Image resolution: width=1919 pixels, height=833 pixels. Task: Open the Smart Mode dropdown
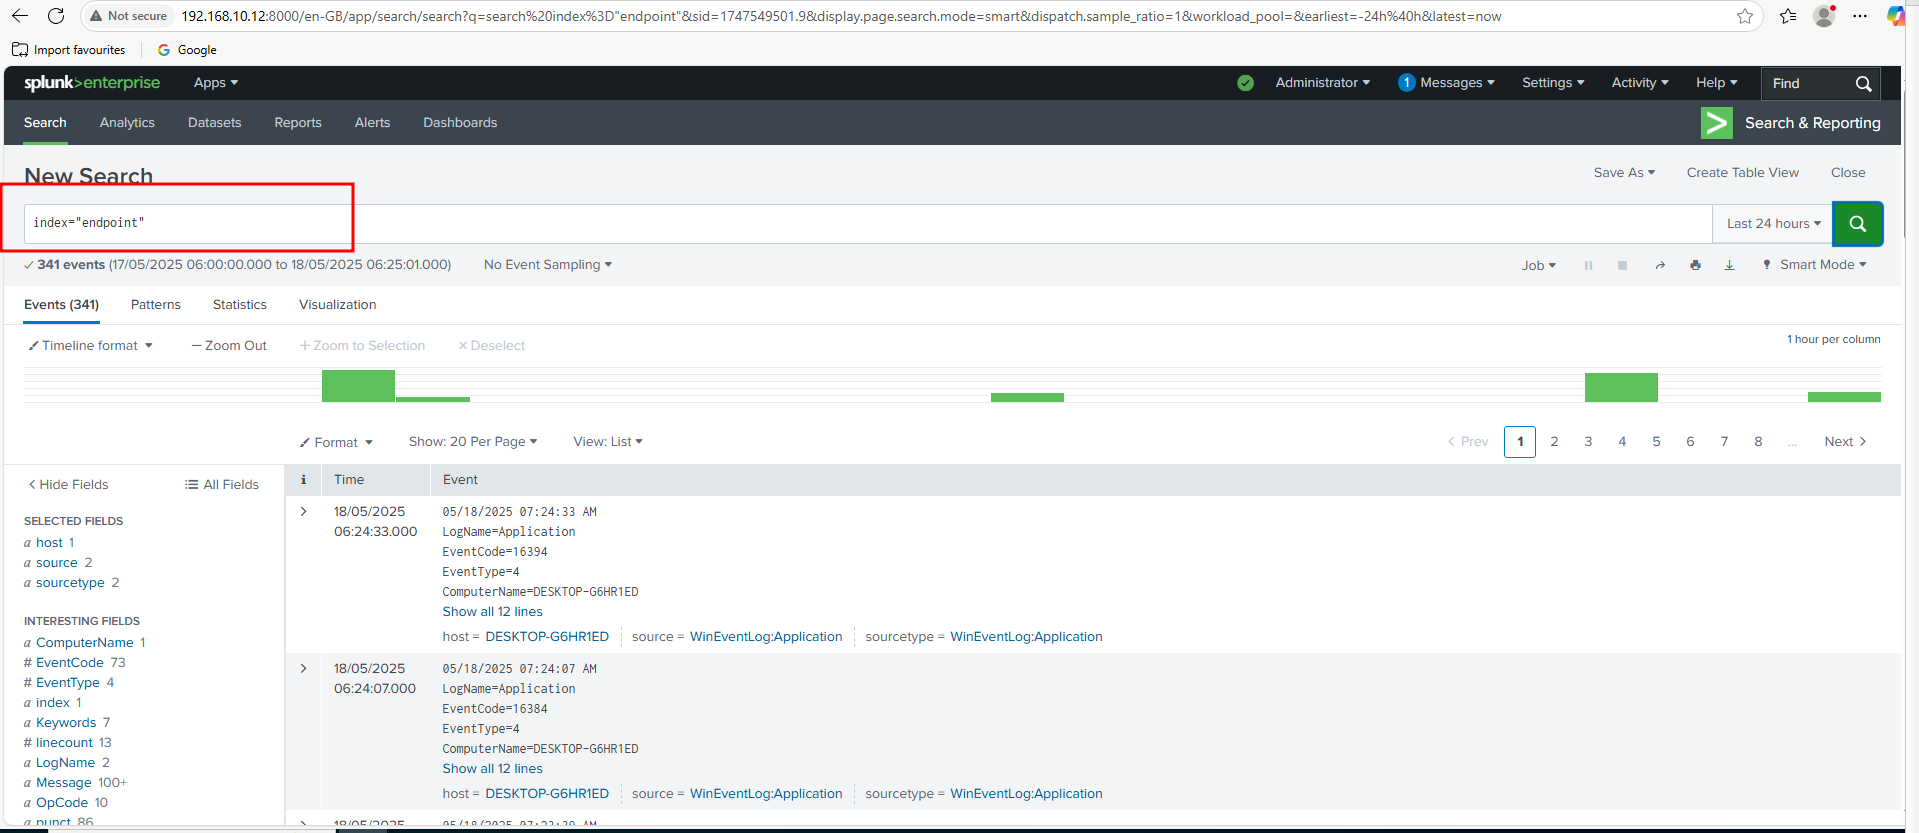tap(1814, 265)
